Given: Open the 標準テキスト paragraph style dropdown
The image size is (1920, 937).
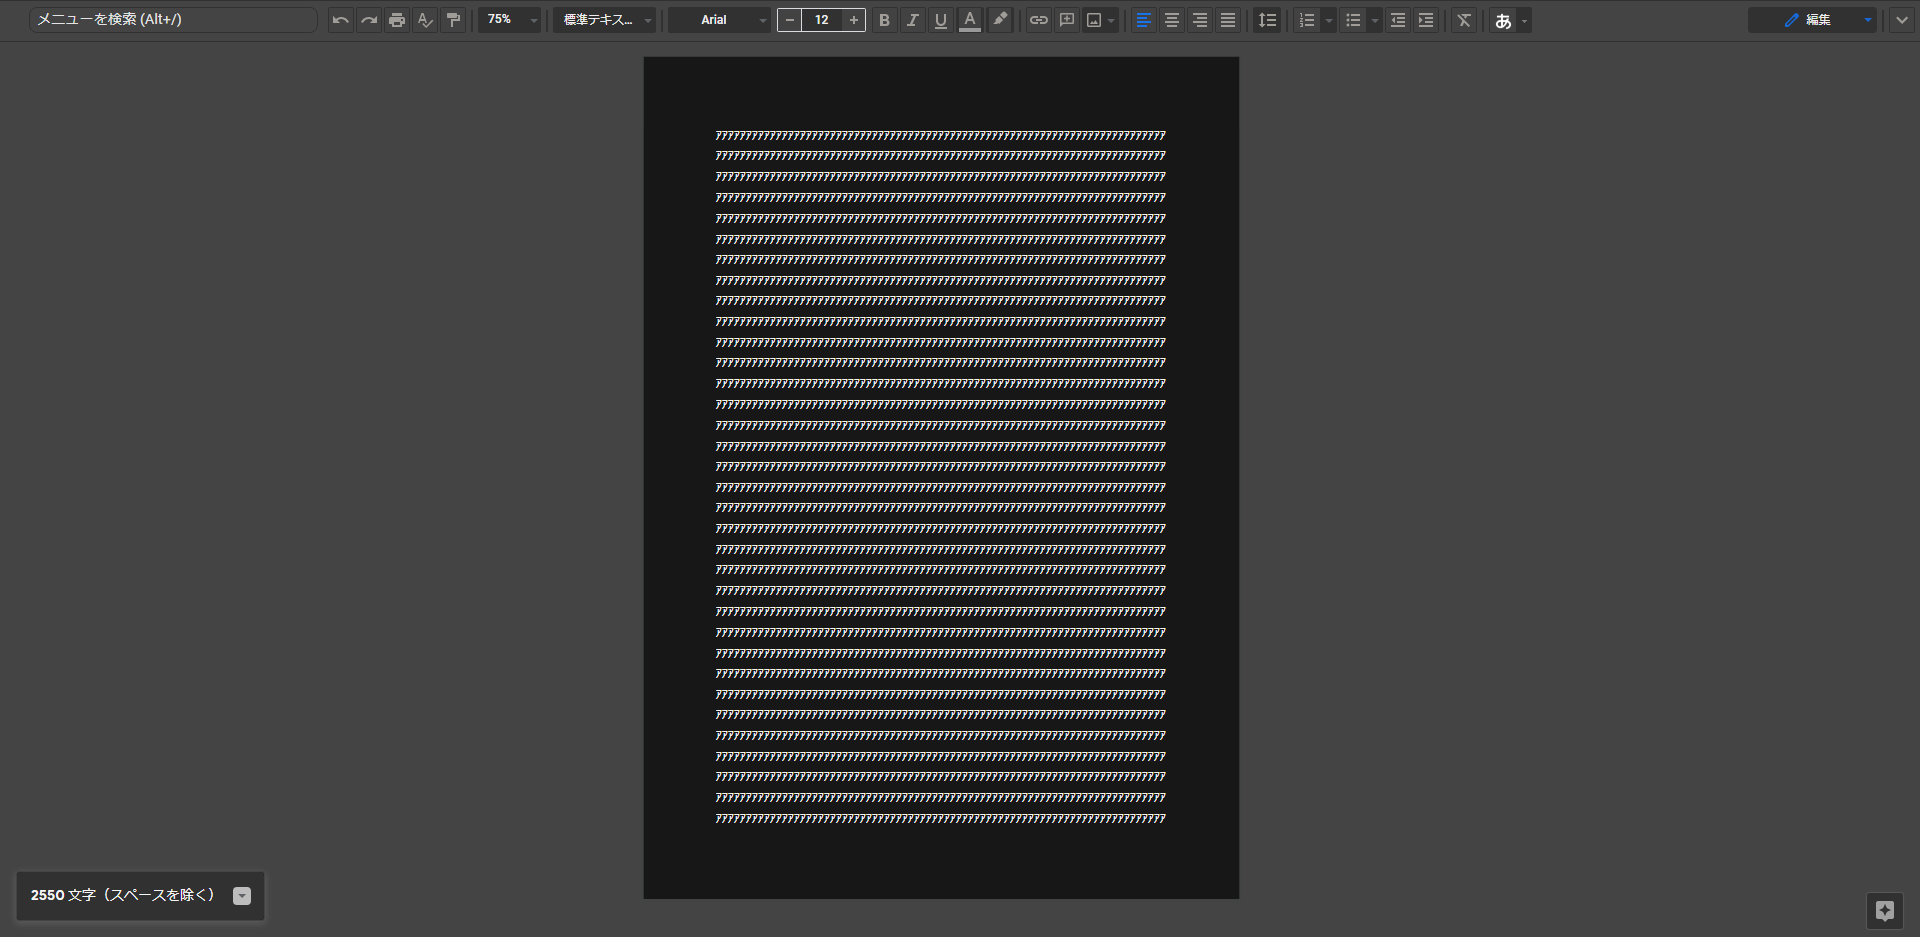Looking at the screenshot, I should pos(605,20).
